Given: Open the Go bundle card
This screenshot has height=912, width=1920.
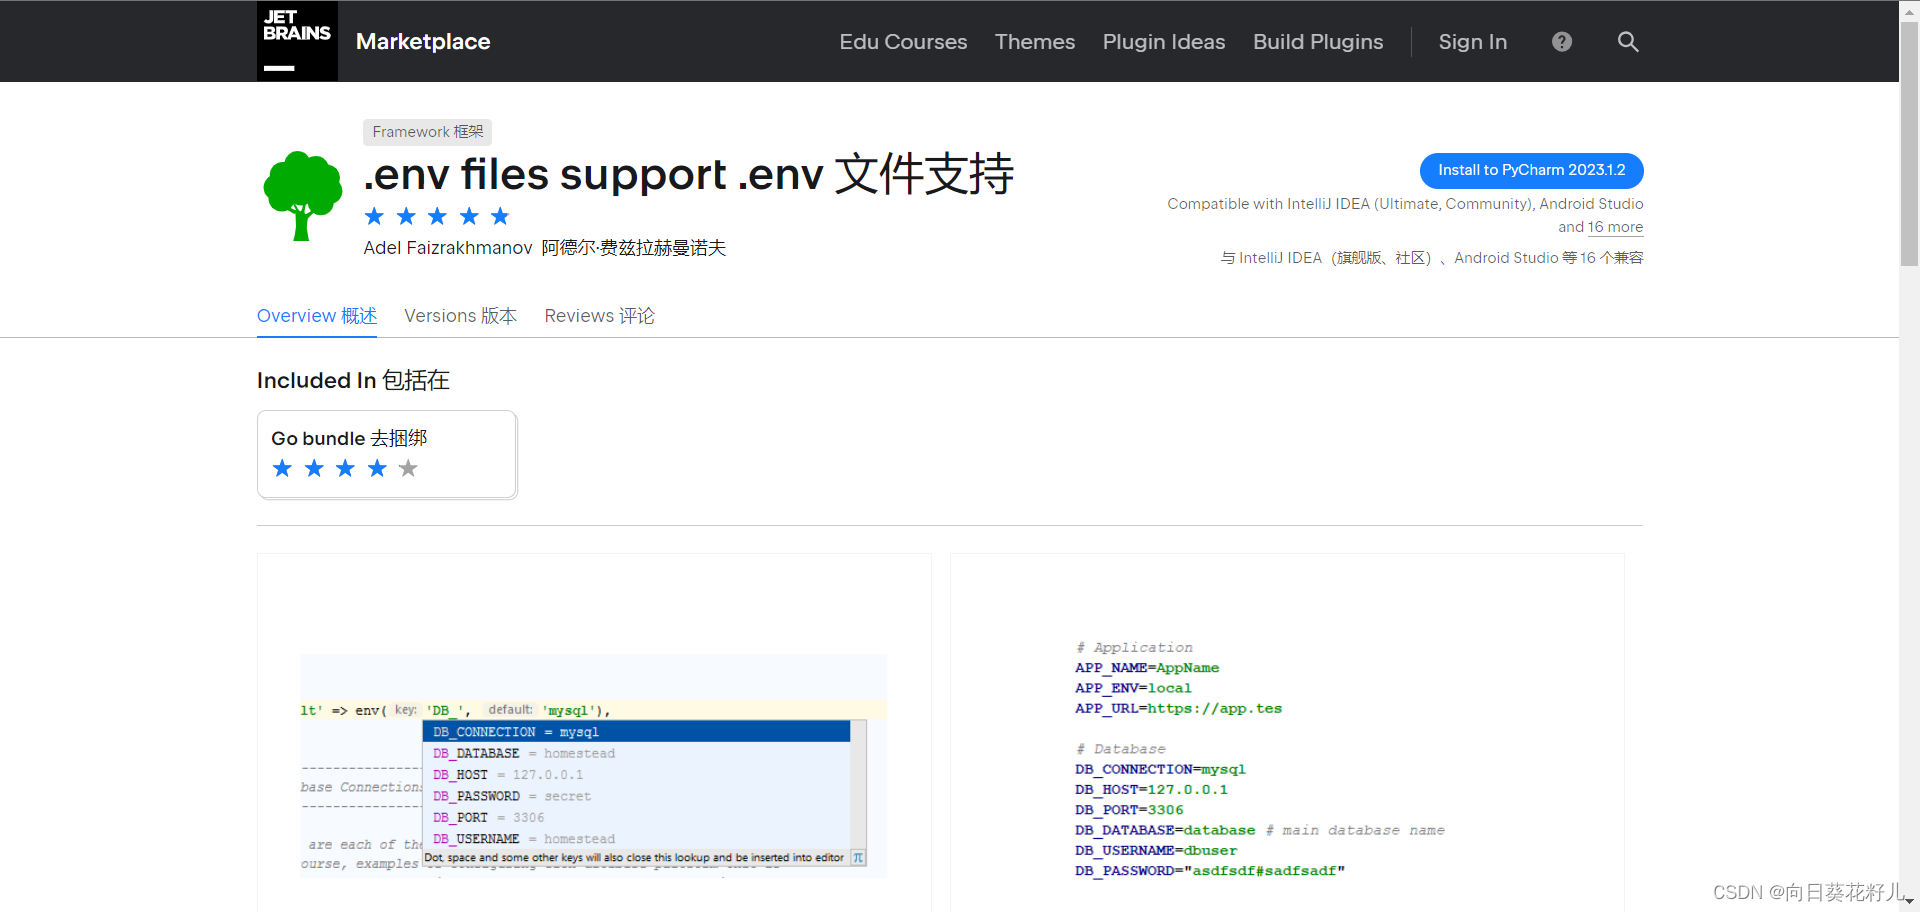Looking at the screenshot, I should click(x=387, y=454).
